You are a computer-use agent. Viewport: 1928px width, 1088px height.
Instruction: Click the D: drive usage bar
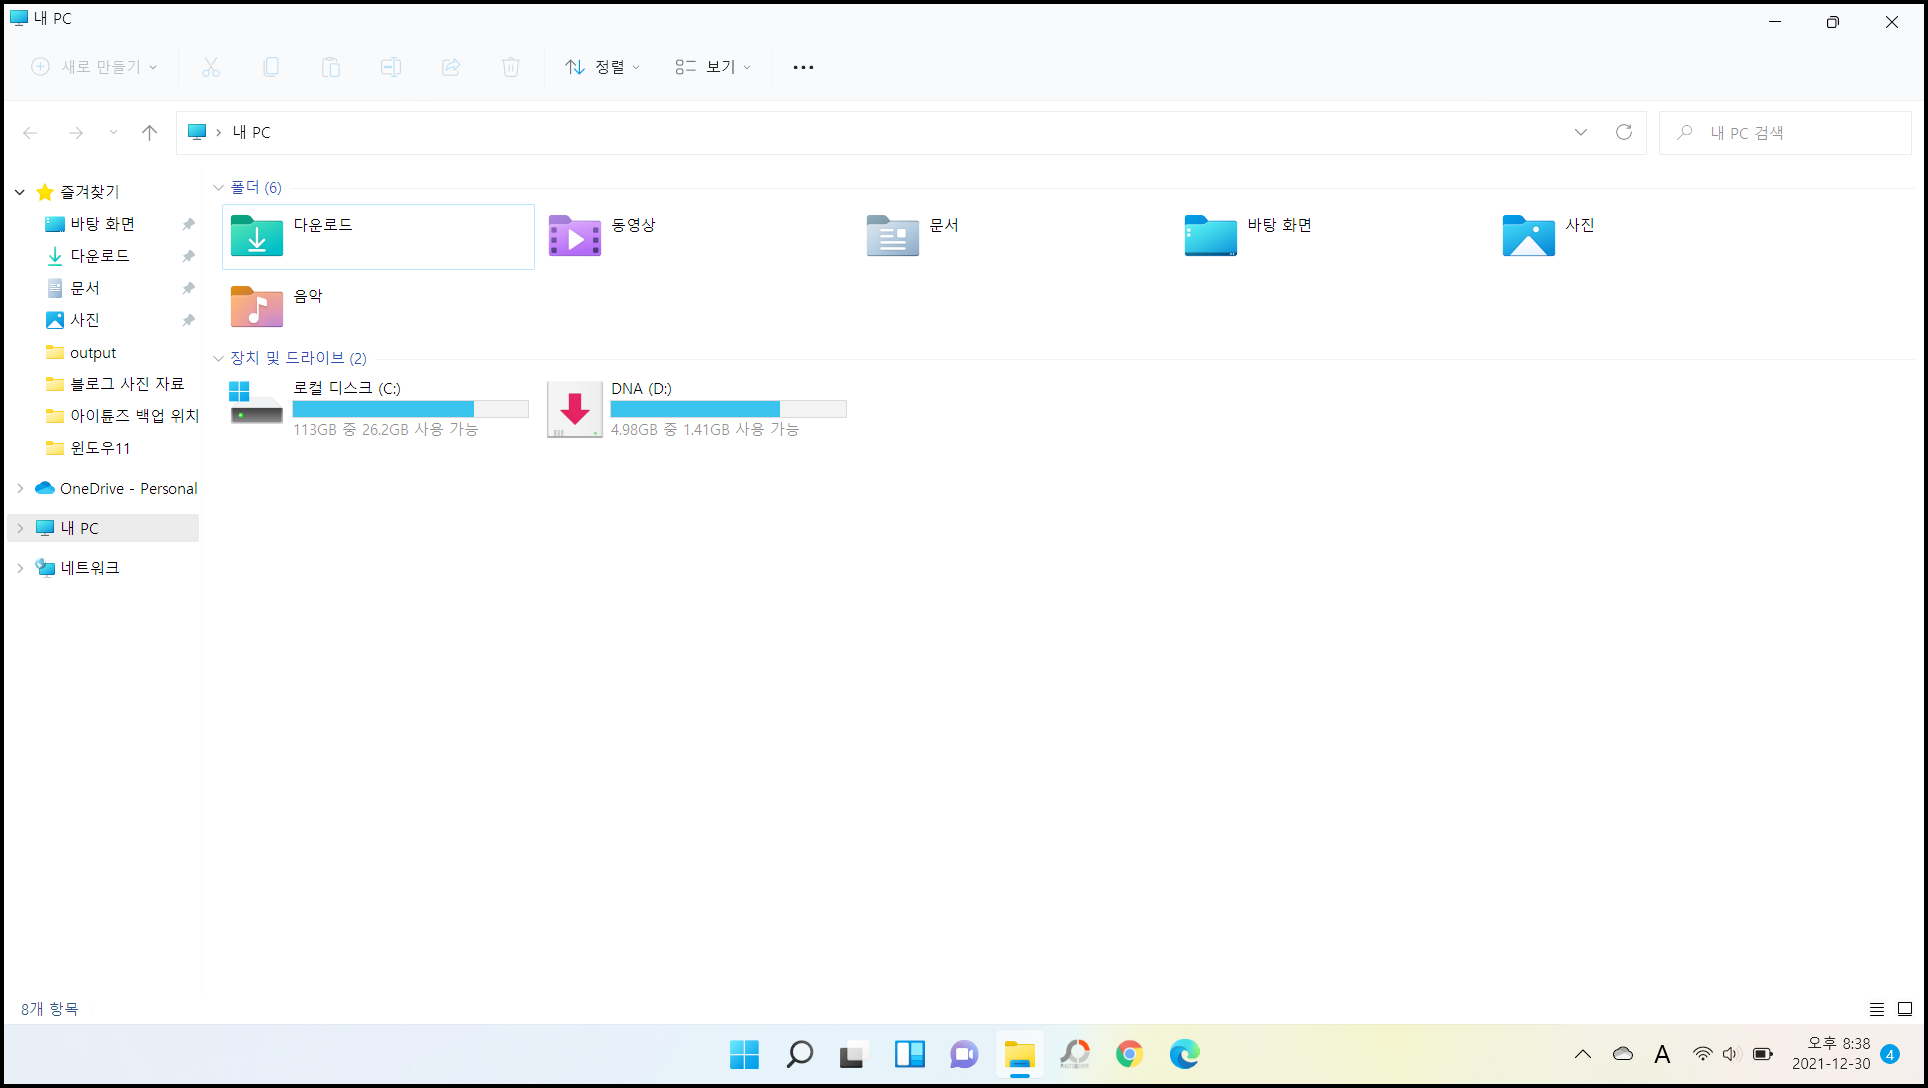click(x=729, y=409)
